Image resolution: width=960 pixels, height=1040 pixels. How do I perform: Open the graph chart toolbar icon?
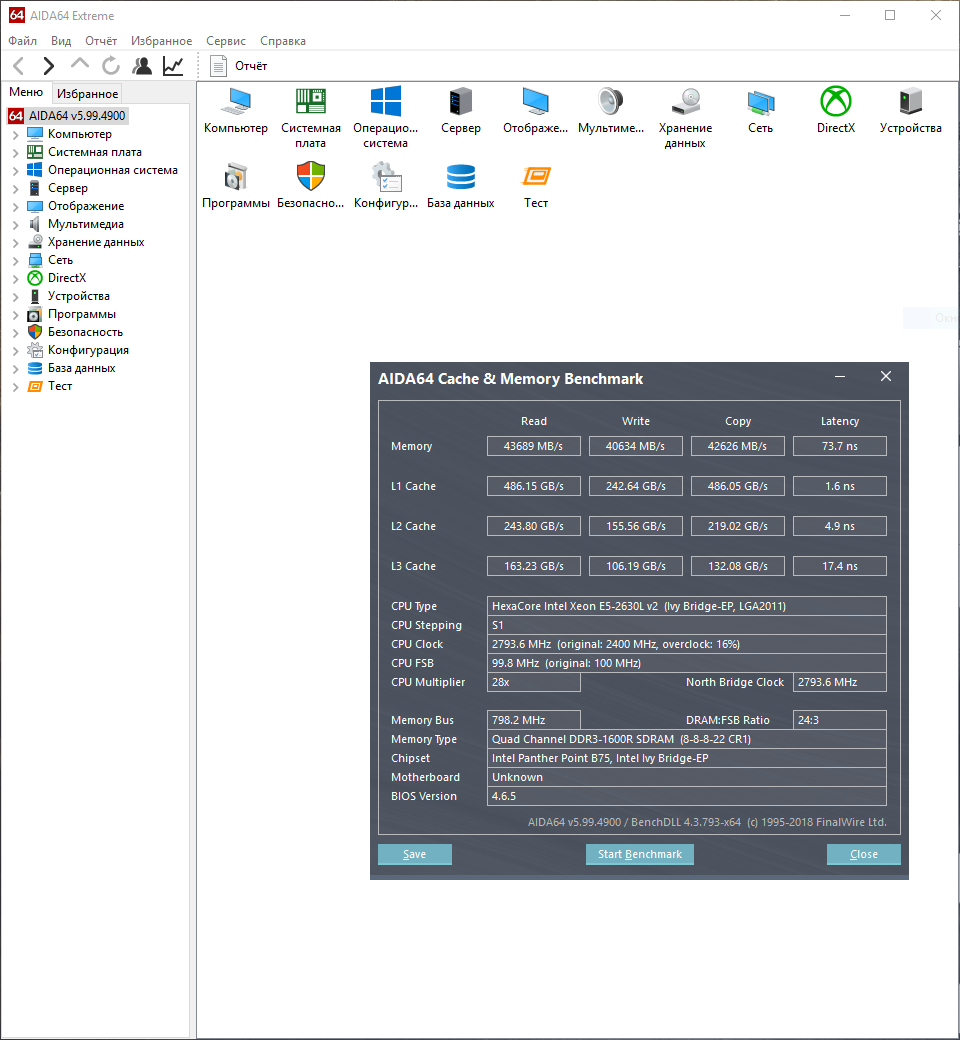point(173,66)
